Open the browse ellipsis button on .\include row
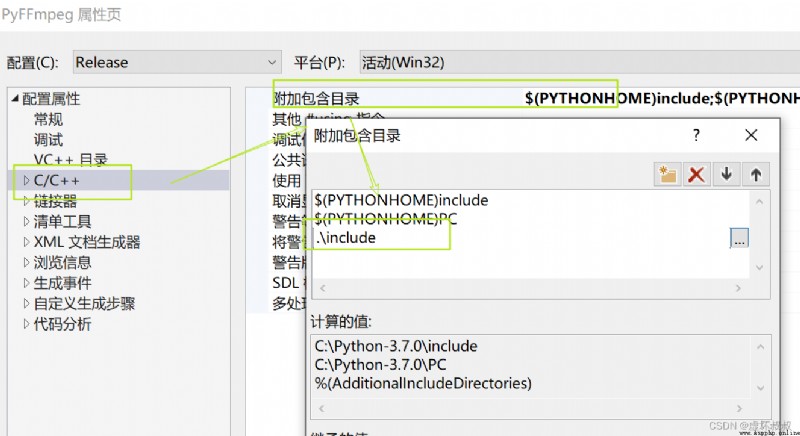The width and height of the screenshot is (800, 436). pyautogui.click(x=739, y=238)
